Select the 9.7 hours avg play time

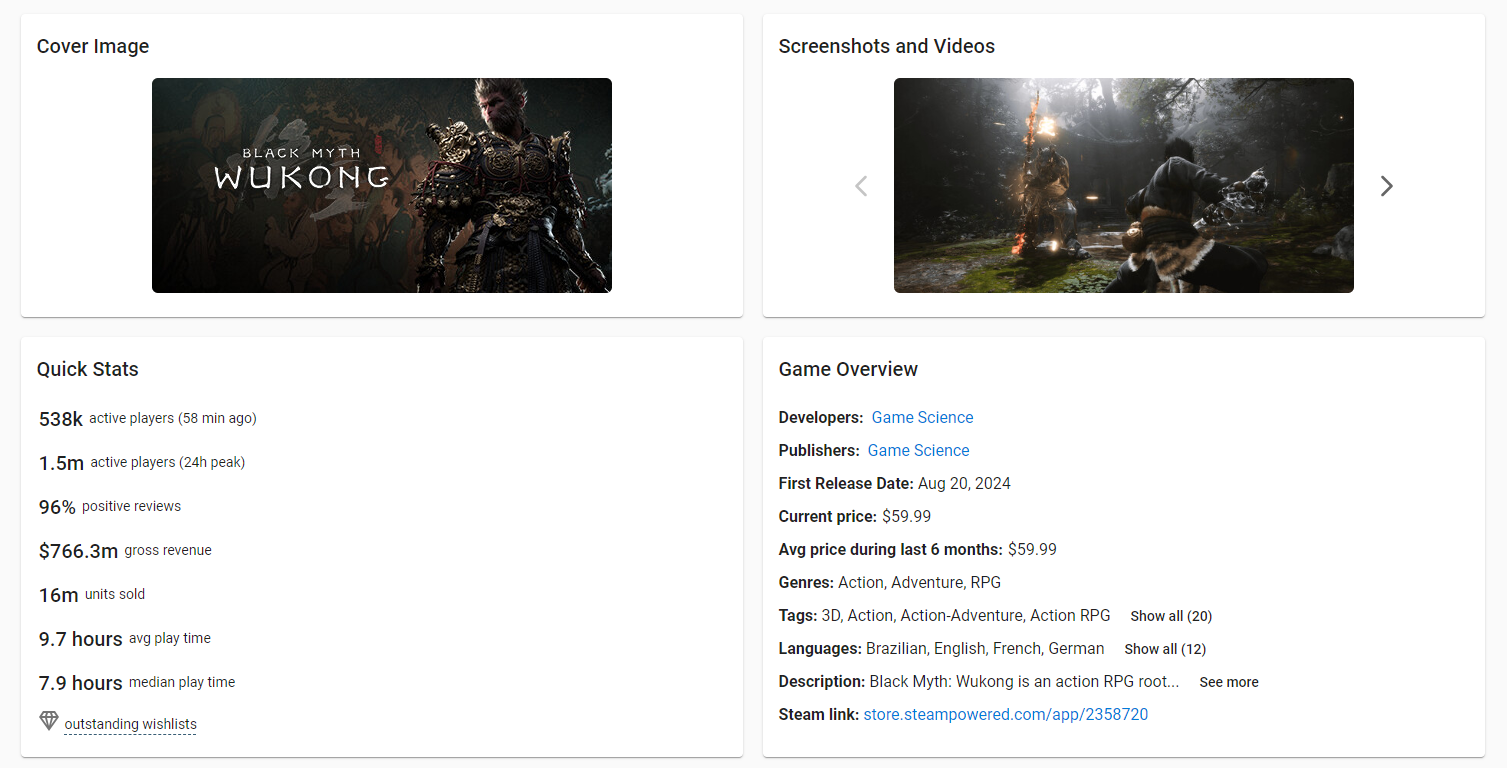click(x=125, y=639)
